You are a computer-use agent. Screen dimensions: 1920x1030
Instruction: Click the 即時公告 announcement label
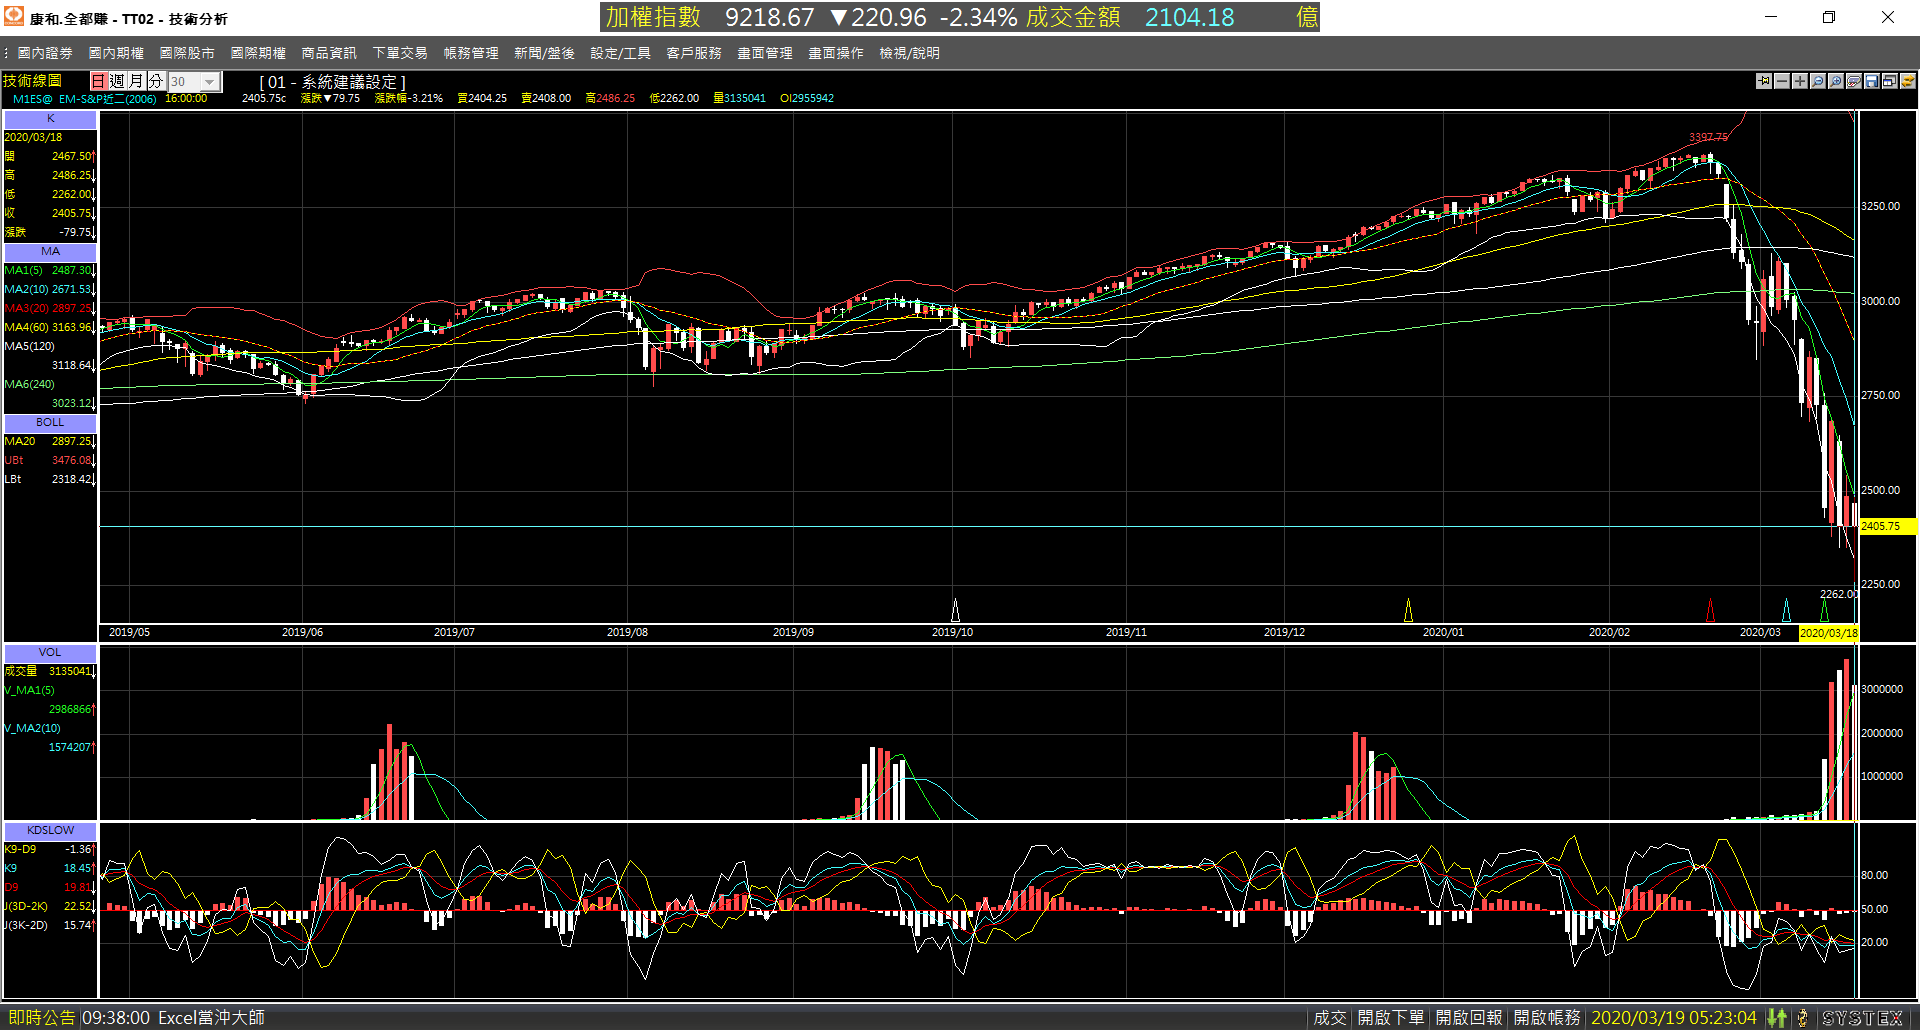tap(42, 1018)
